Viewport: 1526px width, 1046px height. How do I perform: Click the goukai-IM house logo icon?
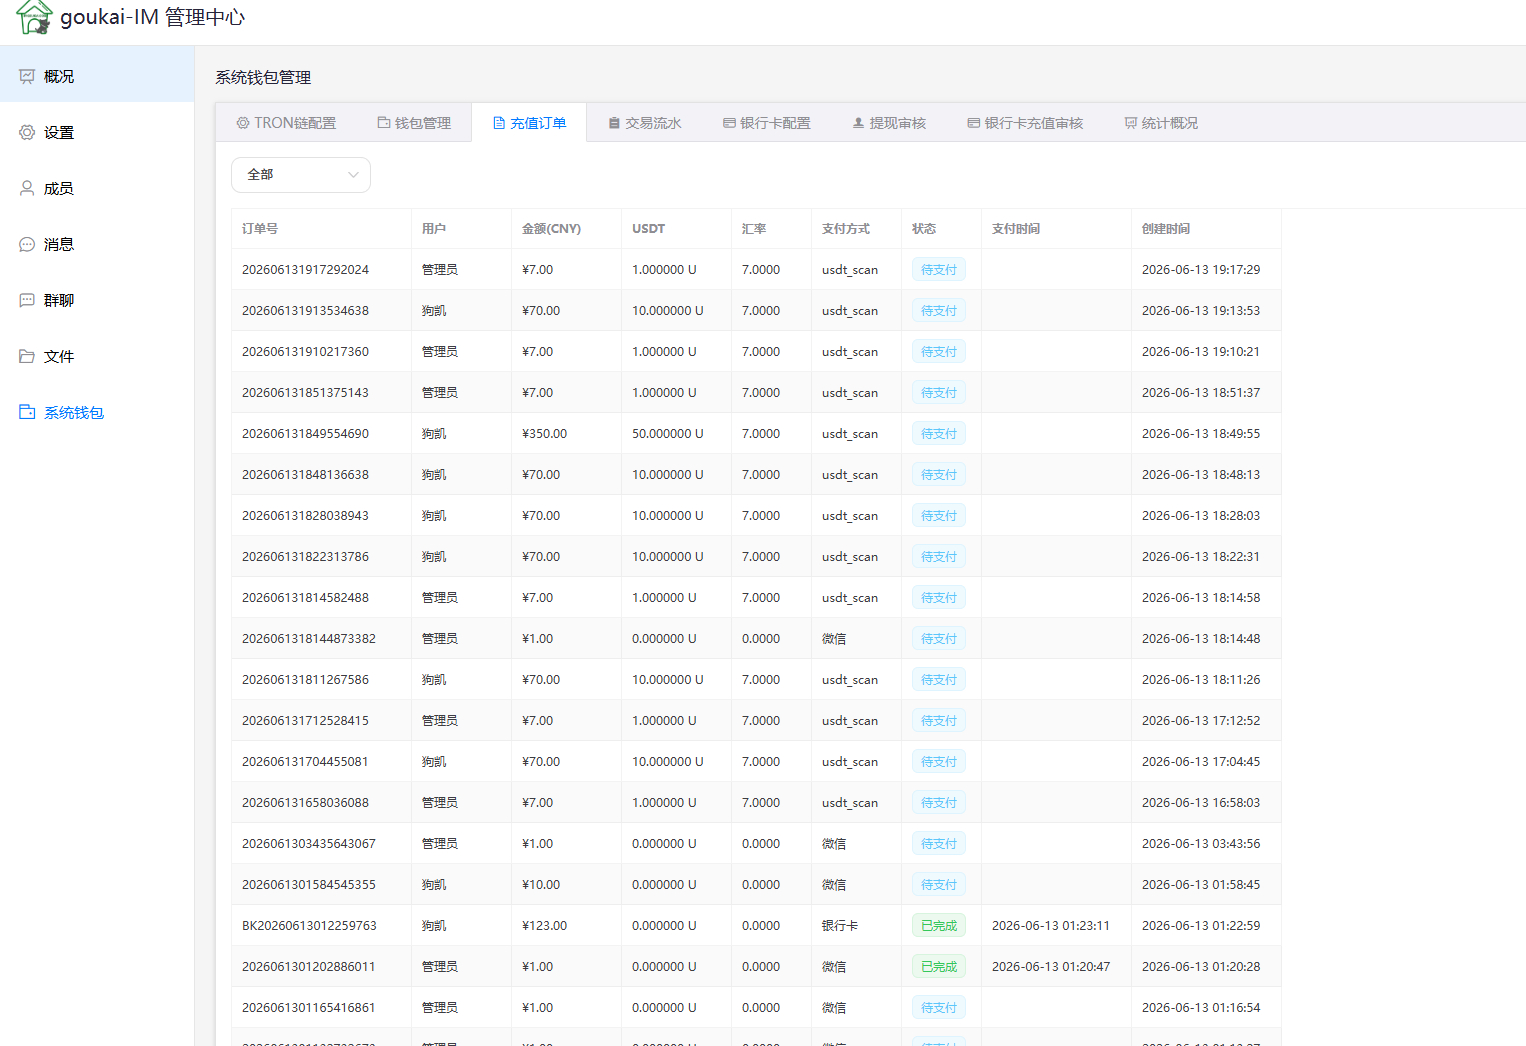click(x=34, y=17)
